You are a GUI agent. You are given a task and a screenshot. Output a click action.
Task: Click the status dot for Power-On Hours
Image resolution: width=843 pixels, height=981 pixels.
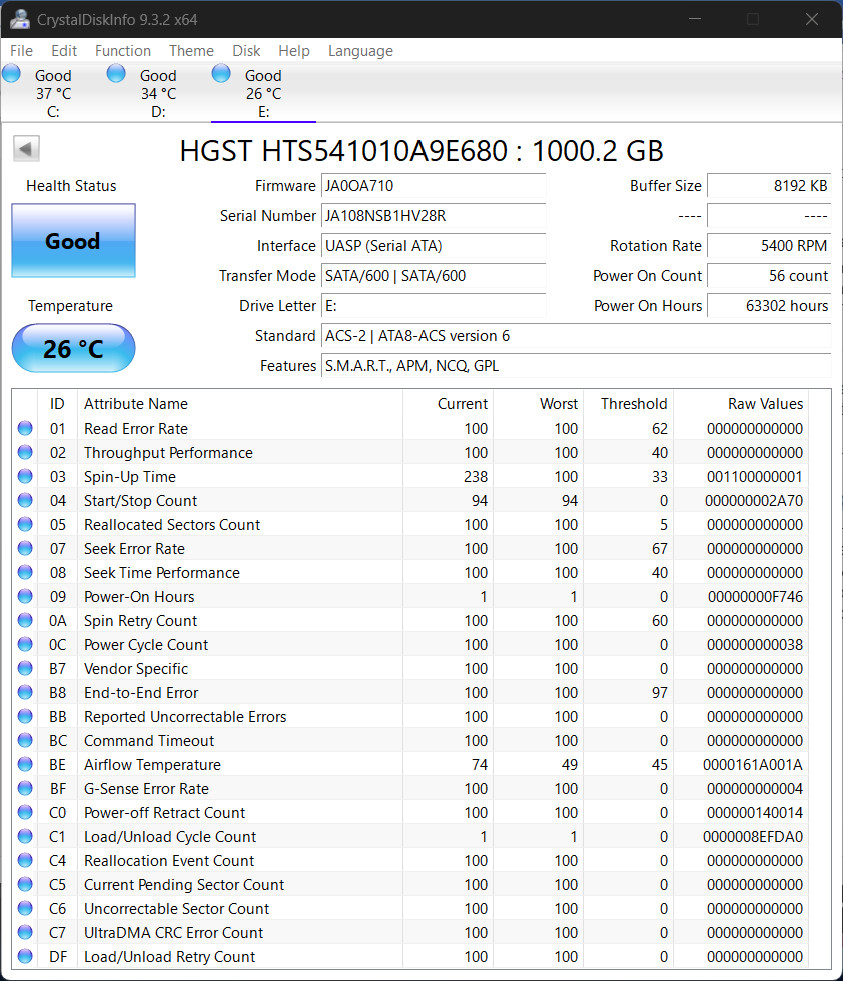pyautogui.click(x=25, y=596)
